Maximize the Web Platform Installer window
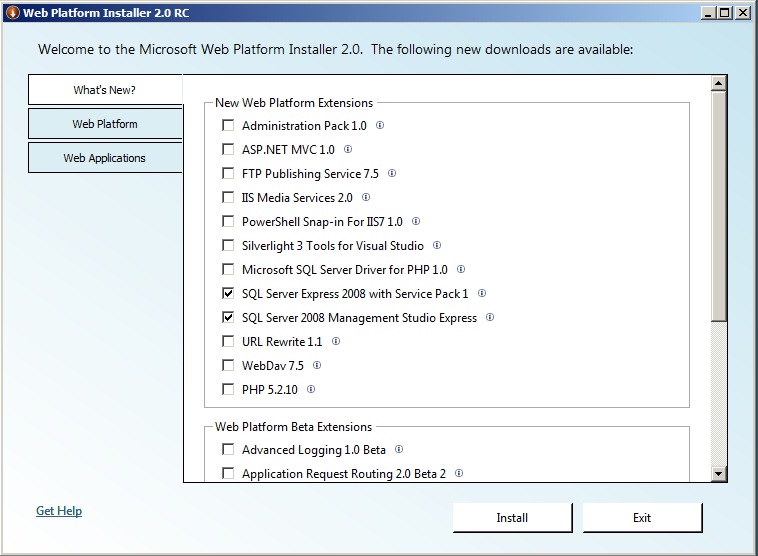 pos(725,13)
